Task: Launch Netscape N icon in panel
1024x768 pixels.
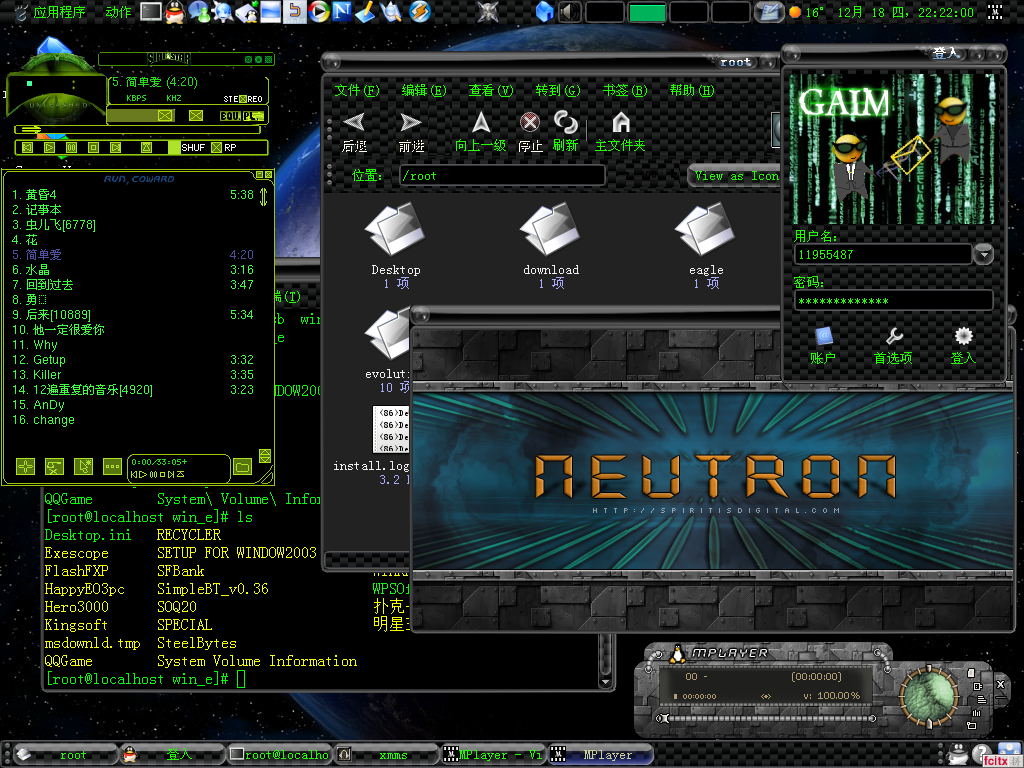Action: pyautogui.click(x=342, y=12)
